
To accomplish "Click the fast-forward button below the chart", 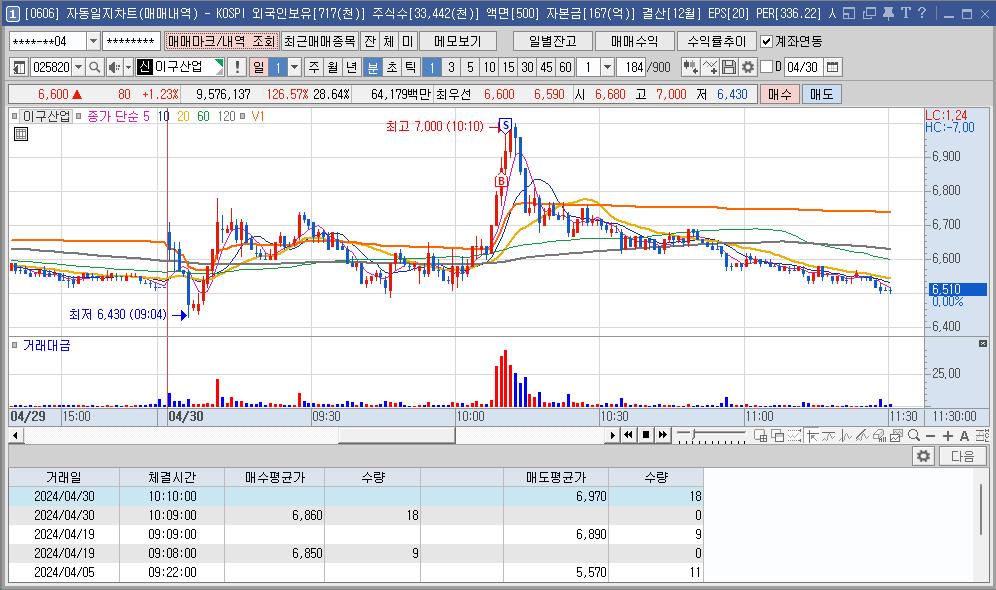I will [663, 435].
